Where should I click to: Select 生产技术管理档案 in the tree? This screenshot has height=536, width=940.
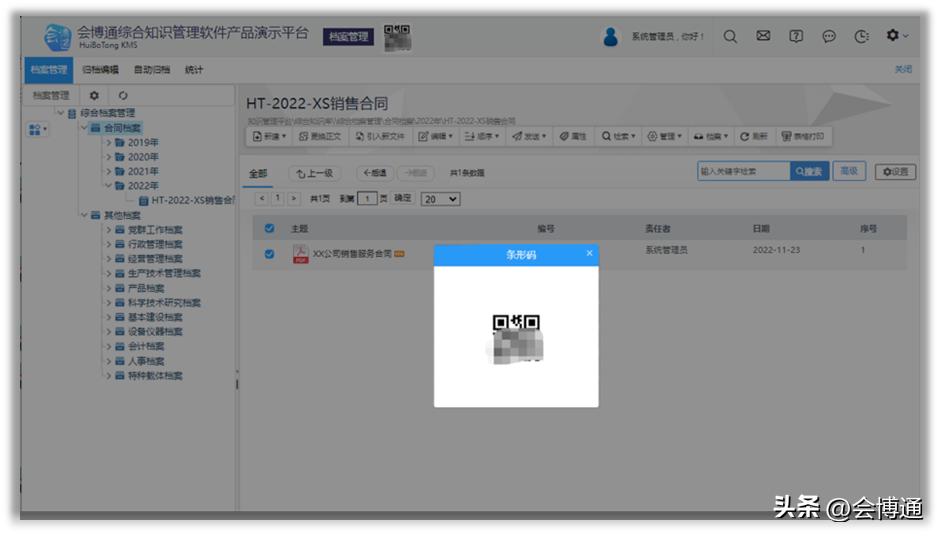point(164,273)
